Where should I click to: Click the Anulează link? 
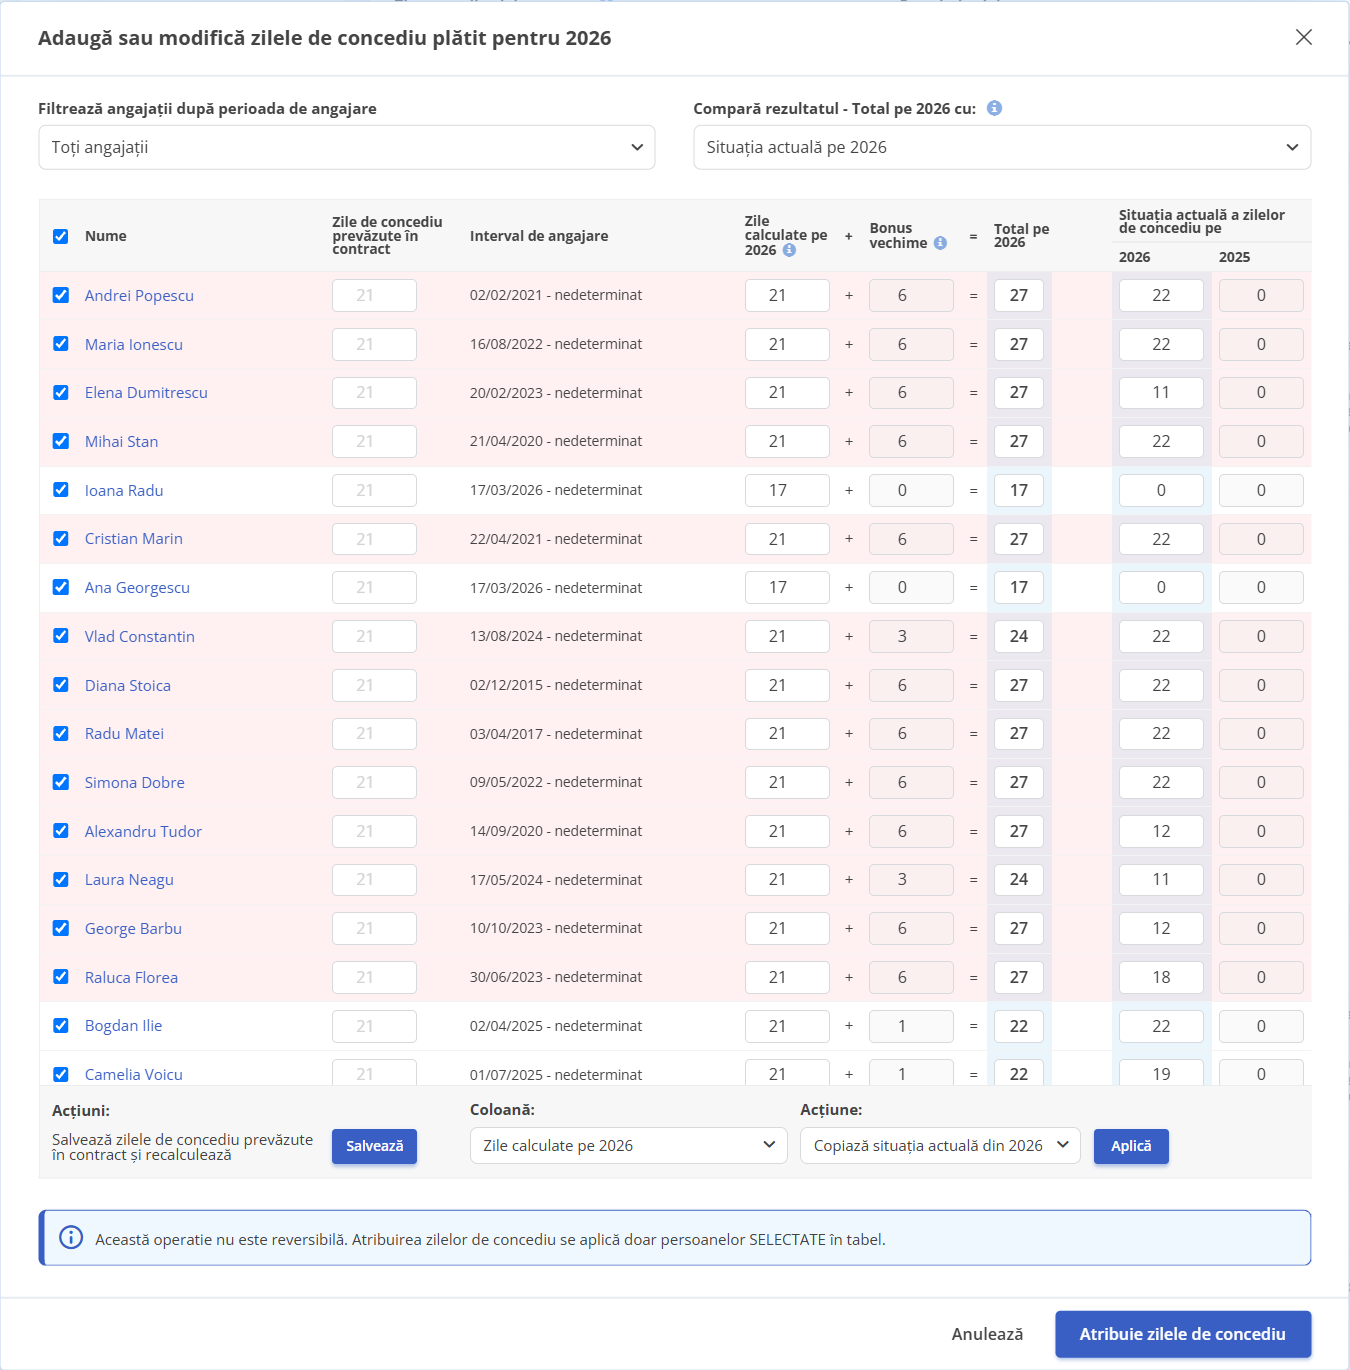click(987, 1334)
